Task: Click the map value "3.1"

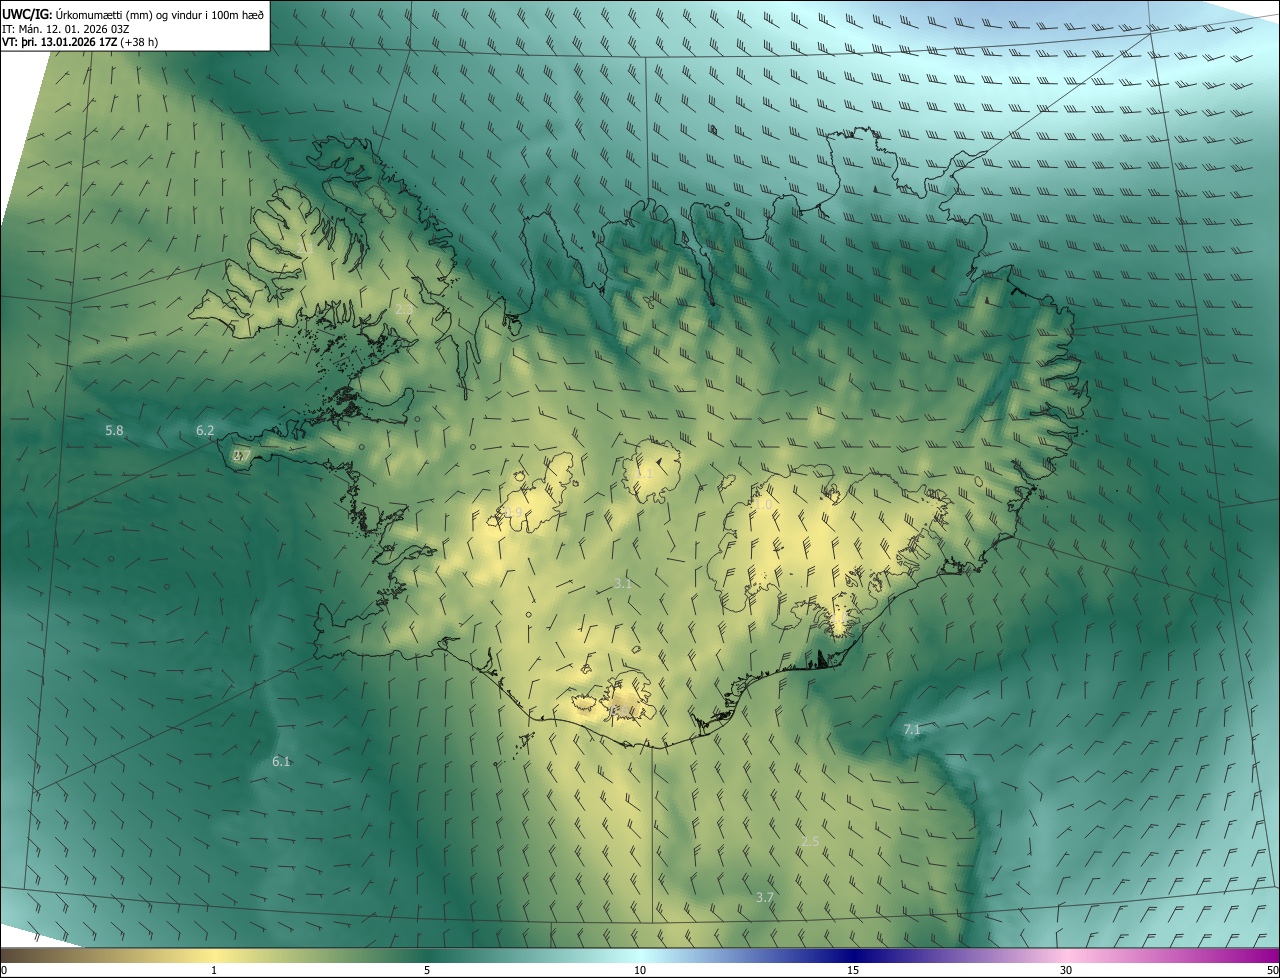Action: click(623, 583)
